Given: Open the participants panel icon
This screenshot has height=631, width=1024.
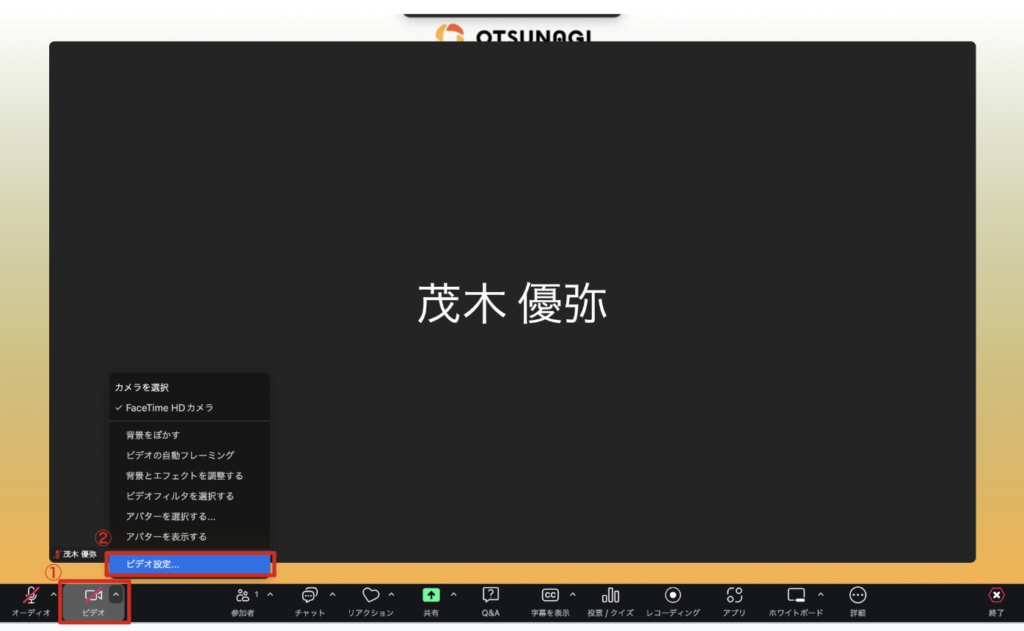Looking at the screenshot, I should pos(242,595).
